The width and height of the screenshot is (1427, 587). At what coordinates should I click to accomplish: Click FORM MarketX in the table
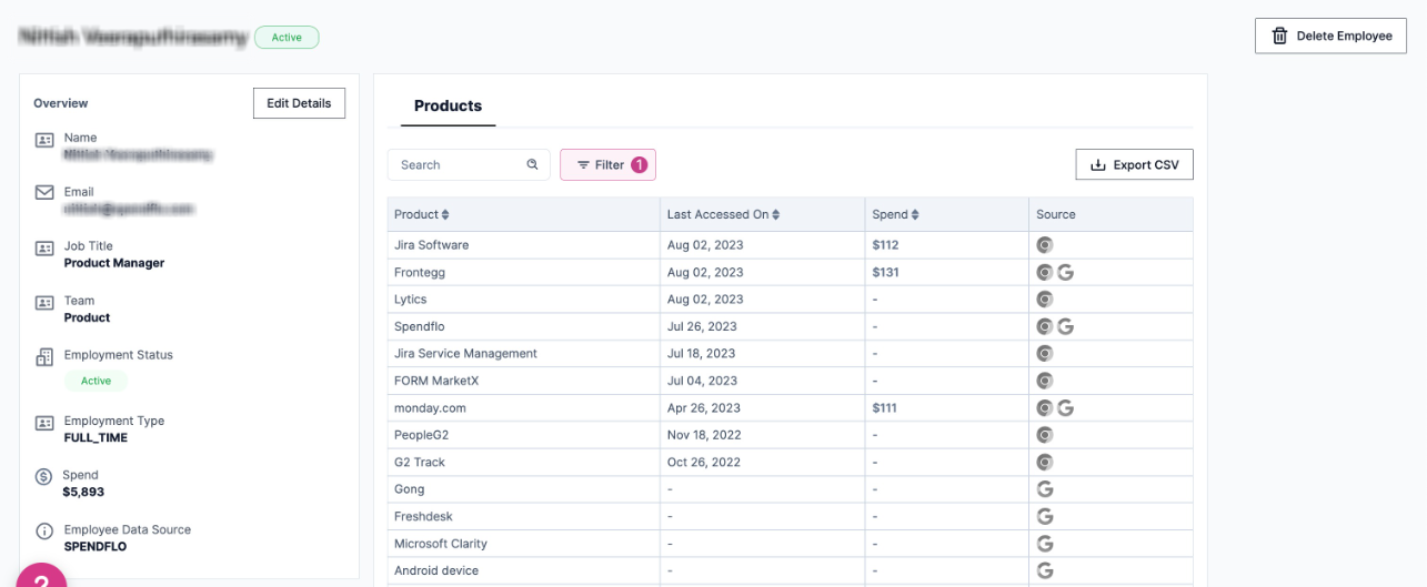[437, 380]
